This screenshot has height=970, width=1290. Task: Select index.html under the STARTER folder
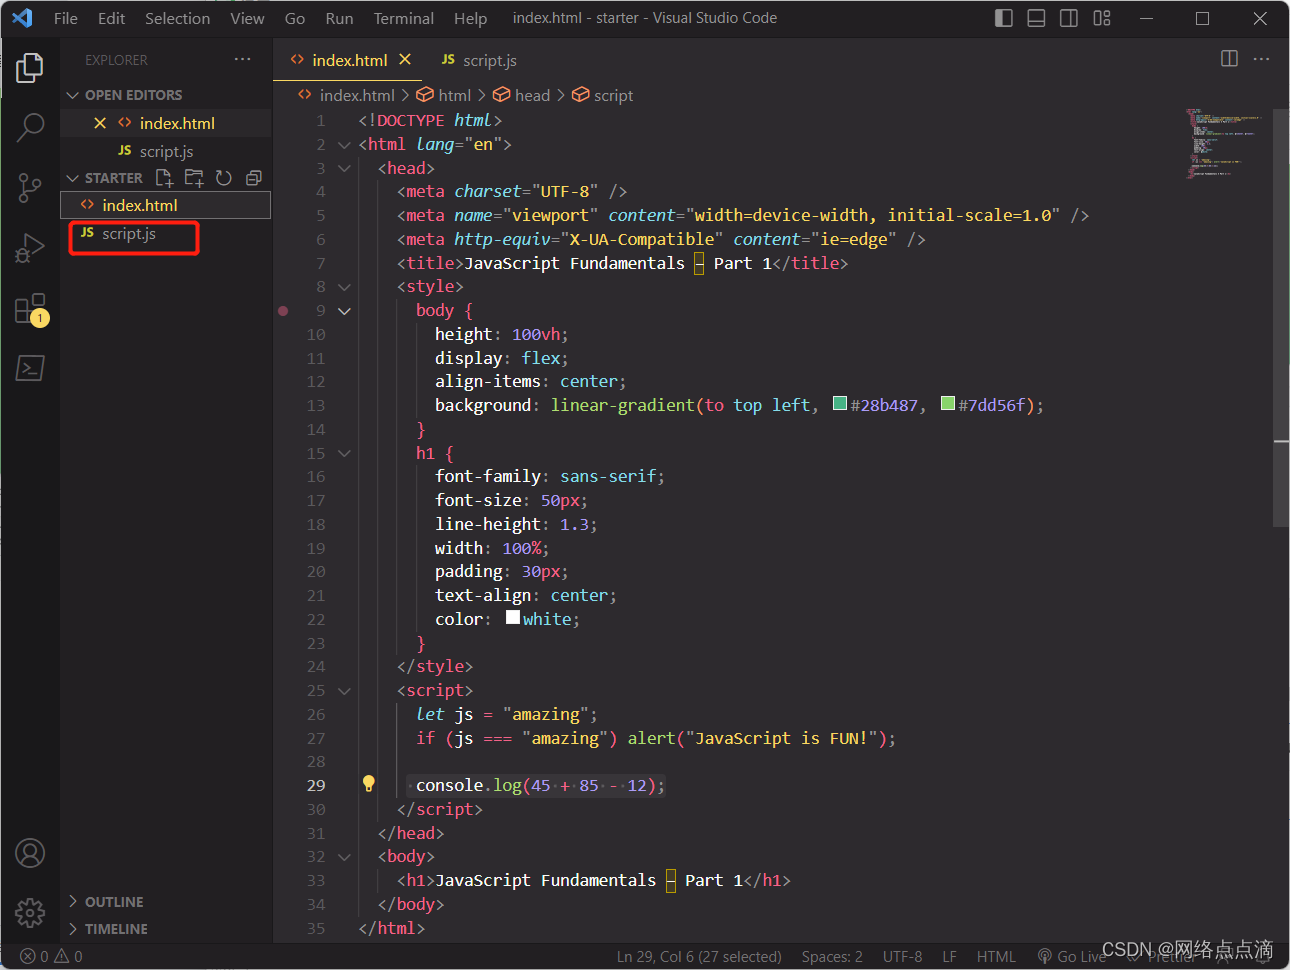click(165, 205)
